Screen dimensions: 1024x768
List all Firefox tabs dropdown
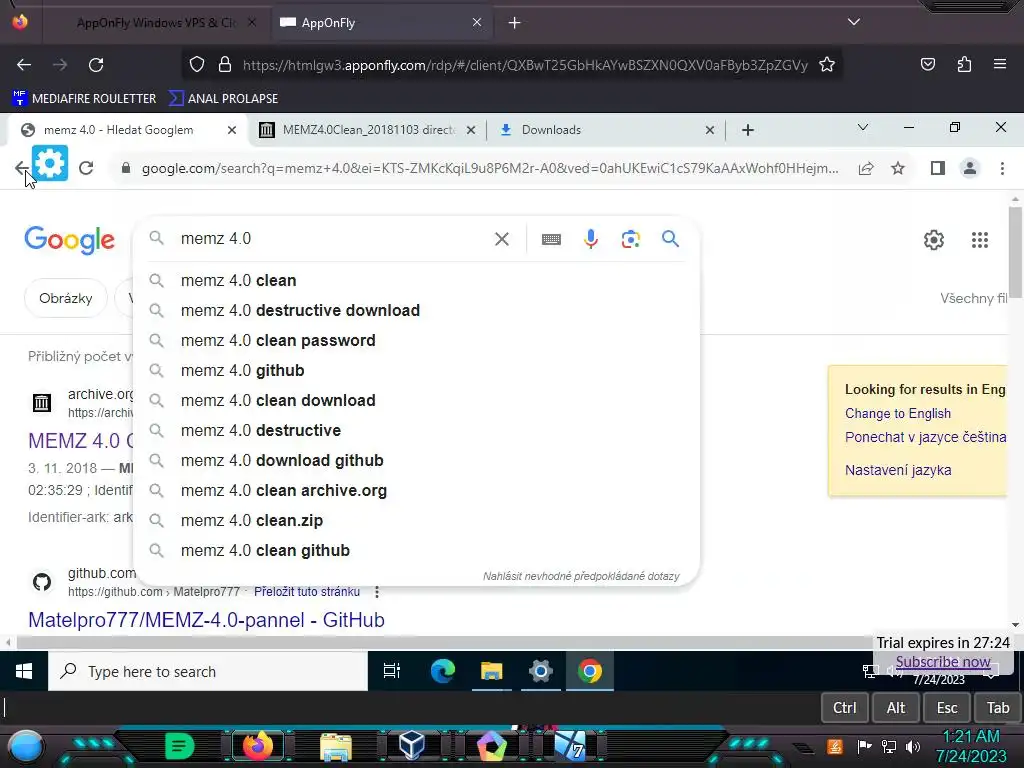[x=854, y=22]
